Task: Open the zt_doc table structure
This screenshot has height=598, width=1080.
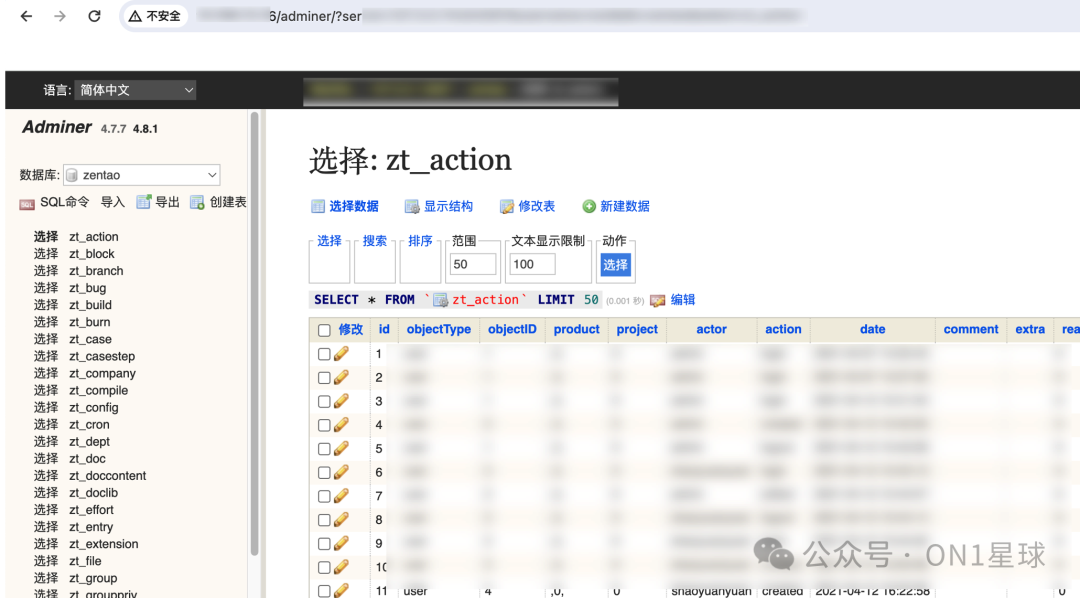Action: (87, 459)
